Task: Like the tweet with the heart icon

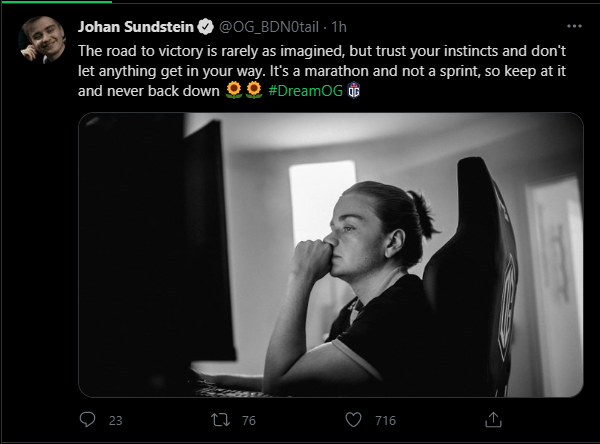Action: 352,420
